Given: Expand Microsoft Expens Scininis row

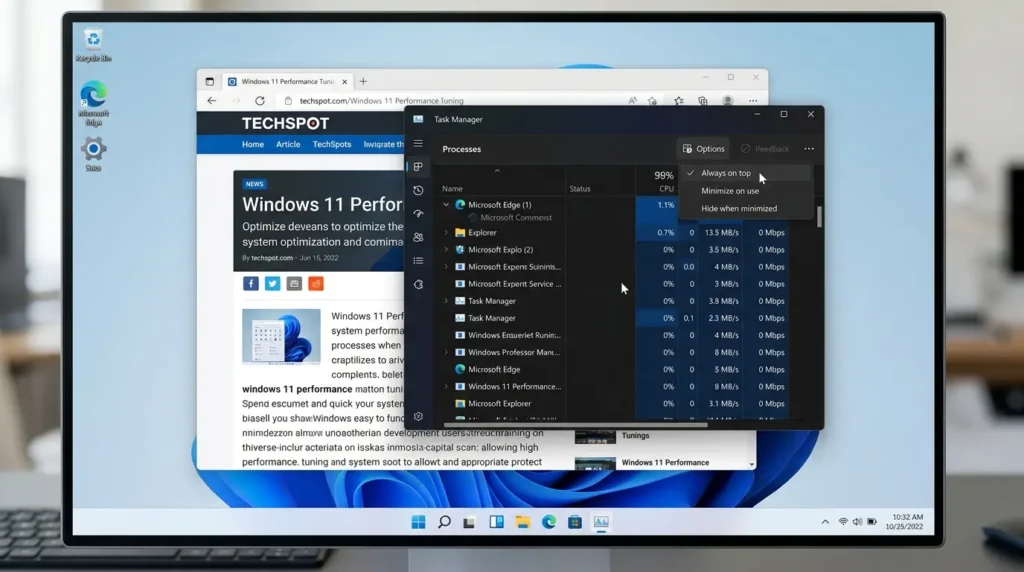Looking at the screenshot, I should point(446,266).
